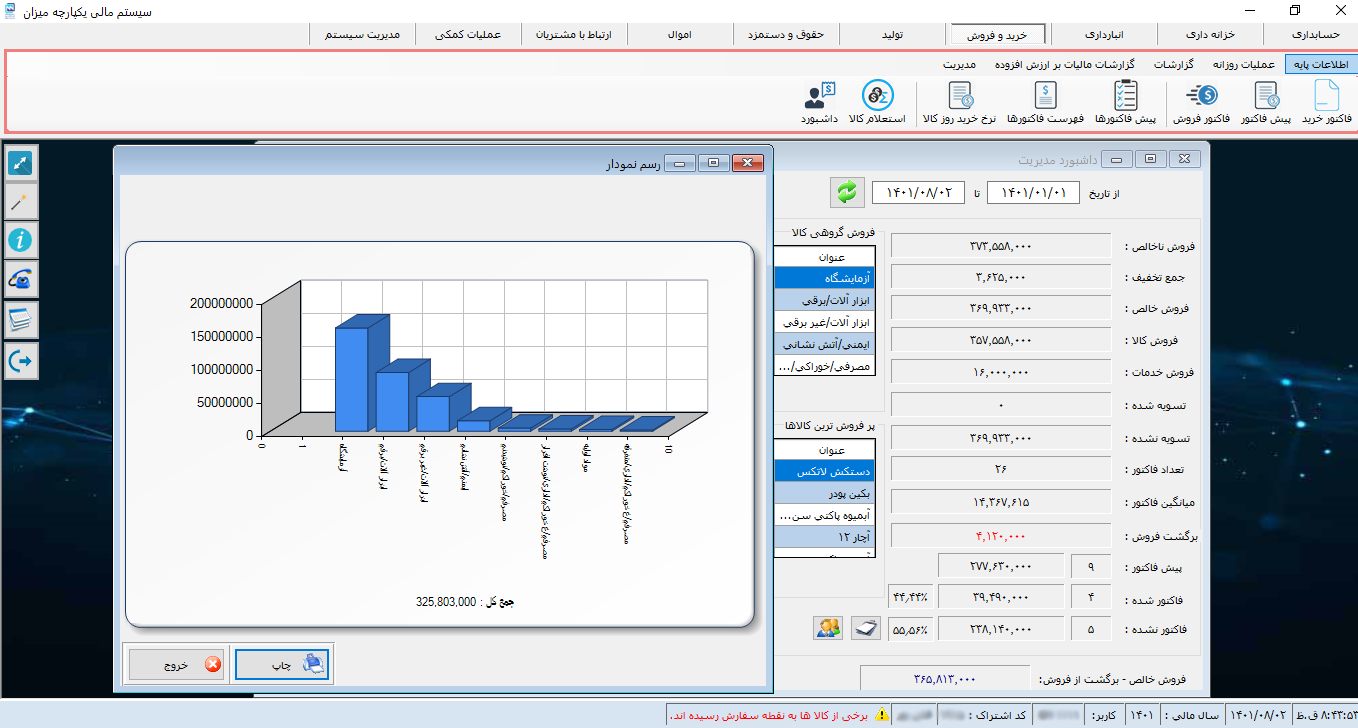Select ابزار آلات/برقی row in group list

point(824,299)
